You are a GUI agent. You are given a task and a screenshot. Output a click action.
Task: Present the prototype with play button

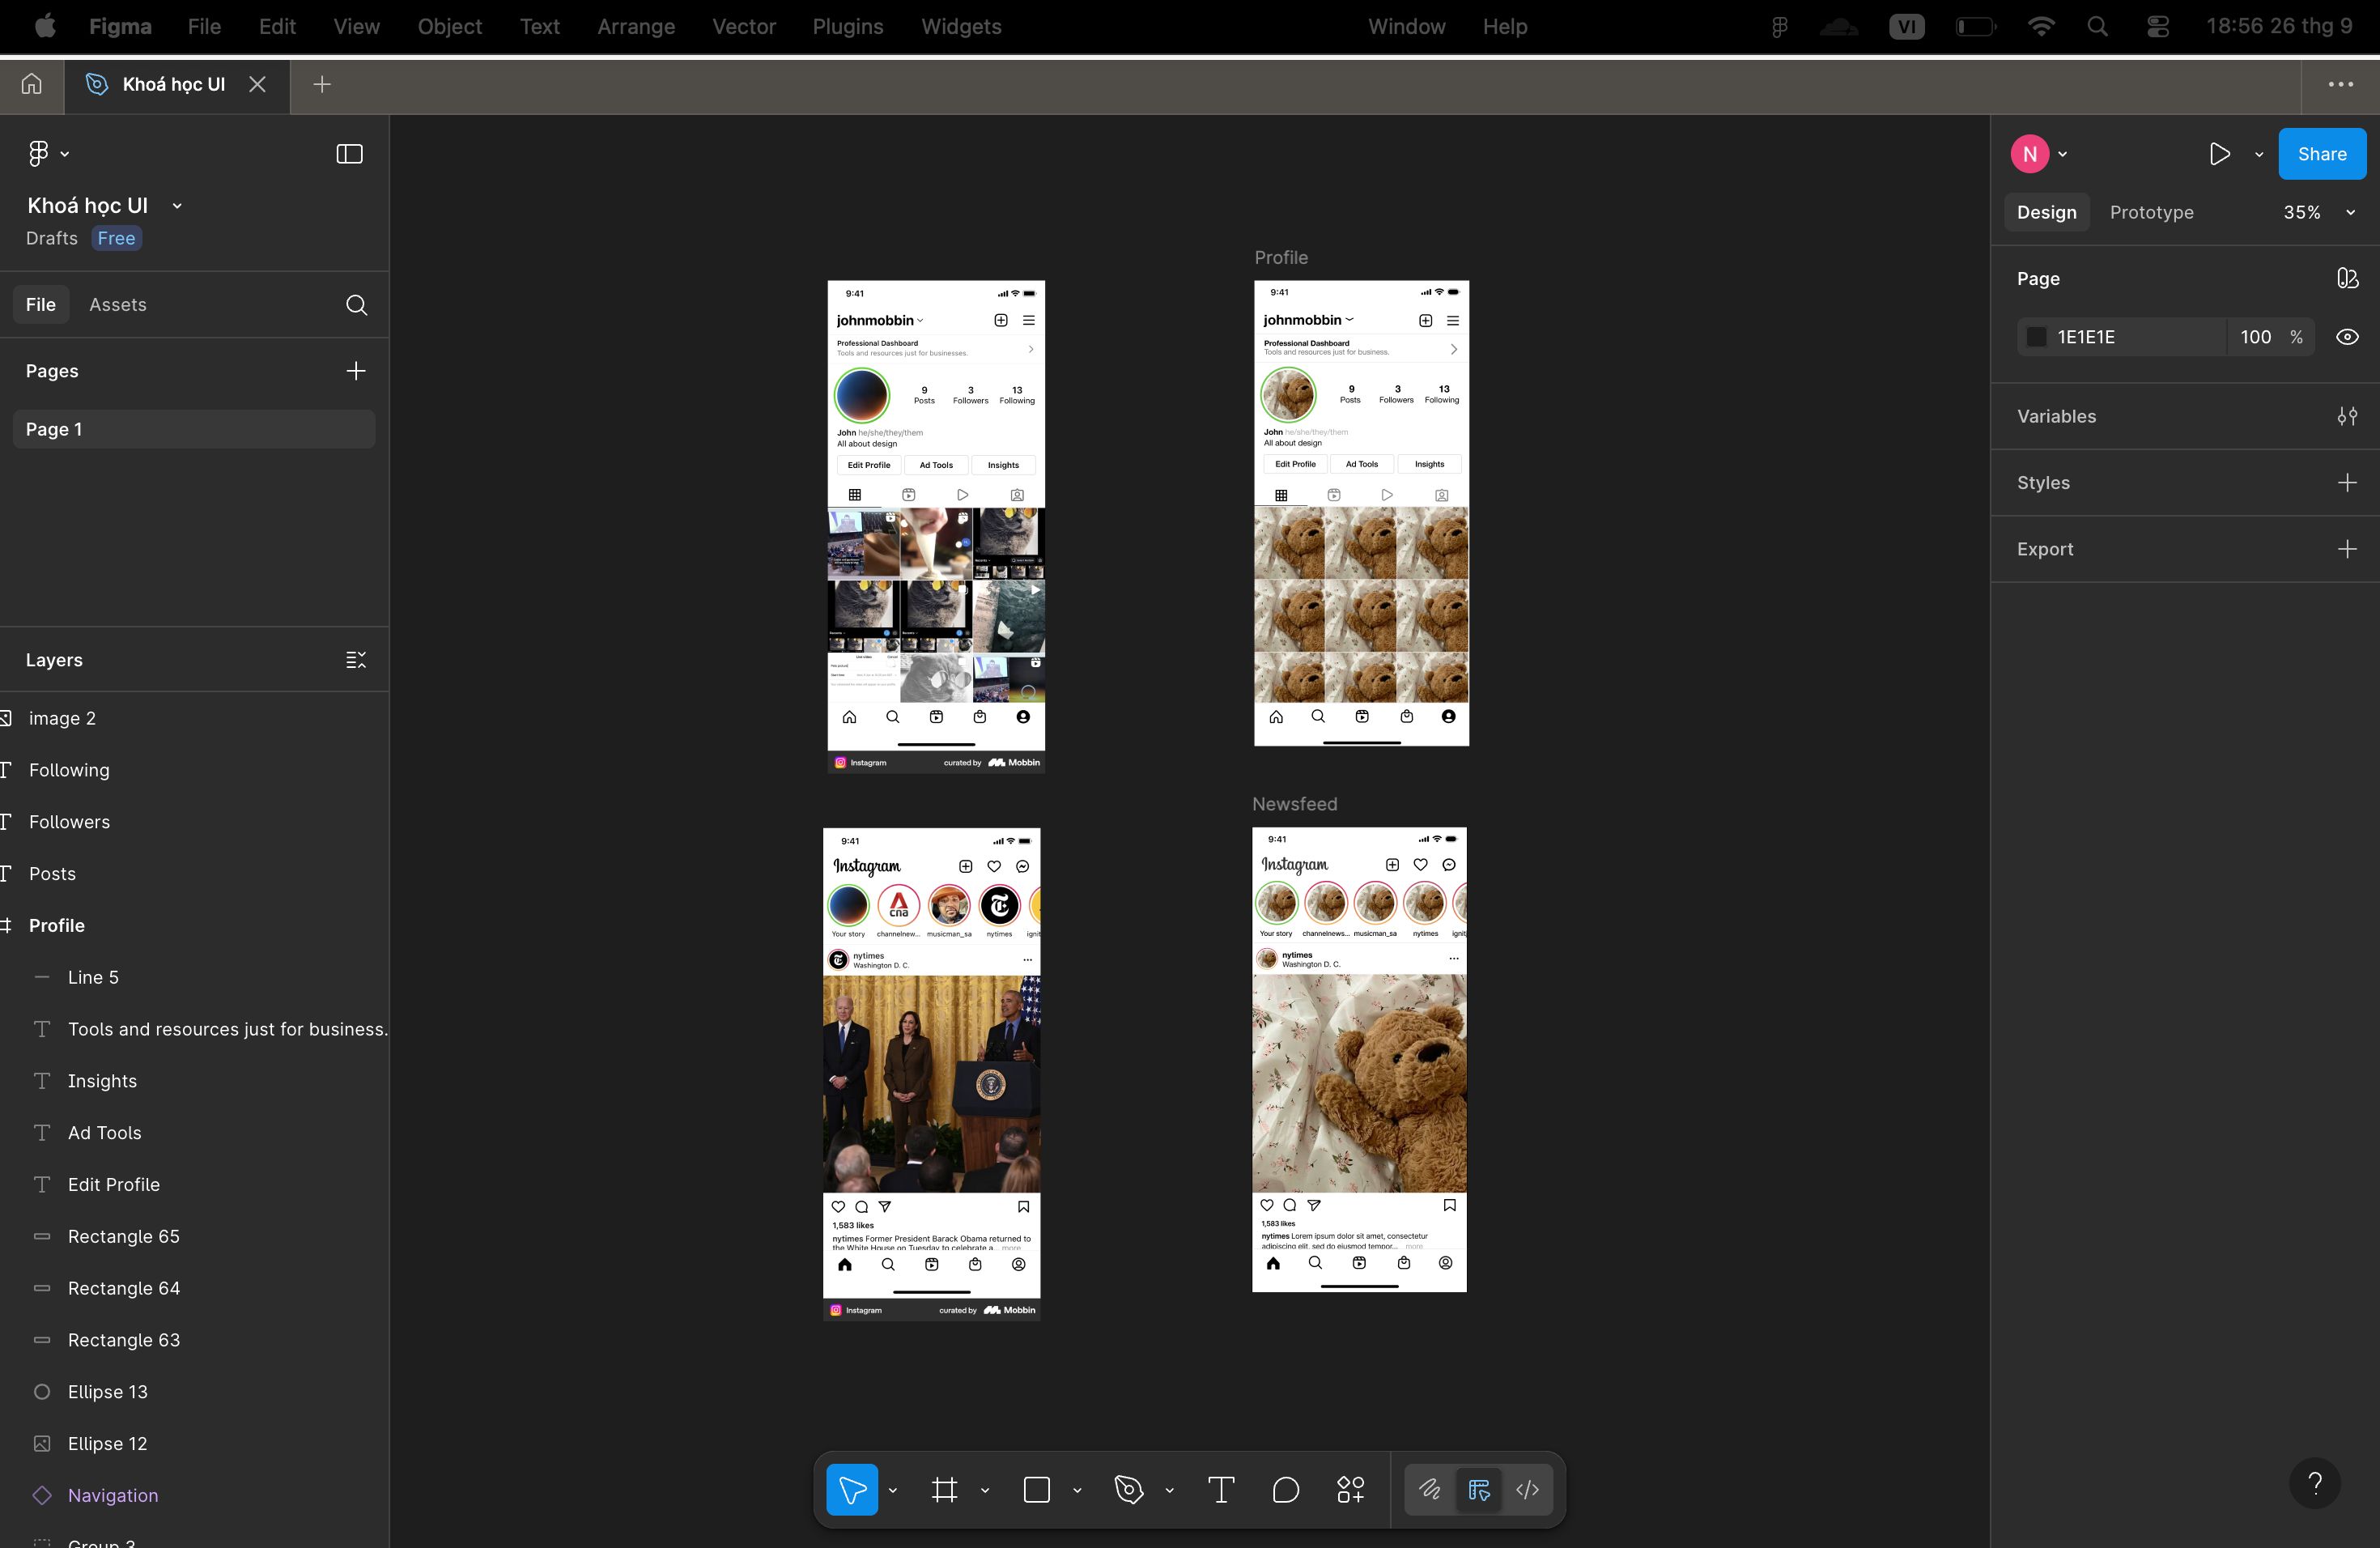tap(2219, 154)
